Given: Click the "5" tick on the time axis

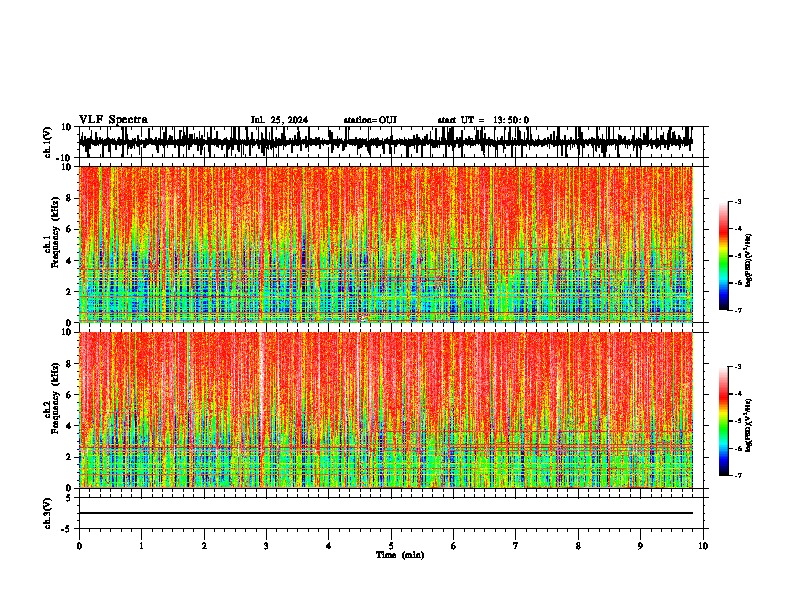Looking at the screenshot, I should click(x=391, y=546).
